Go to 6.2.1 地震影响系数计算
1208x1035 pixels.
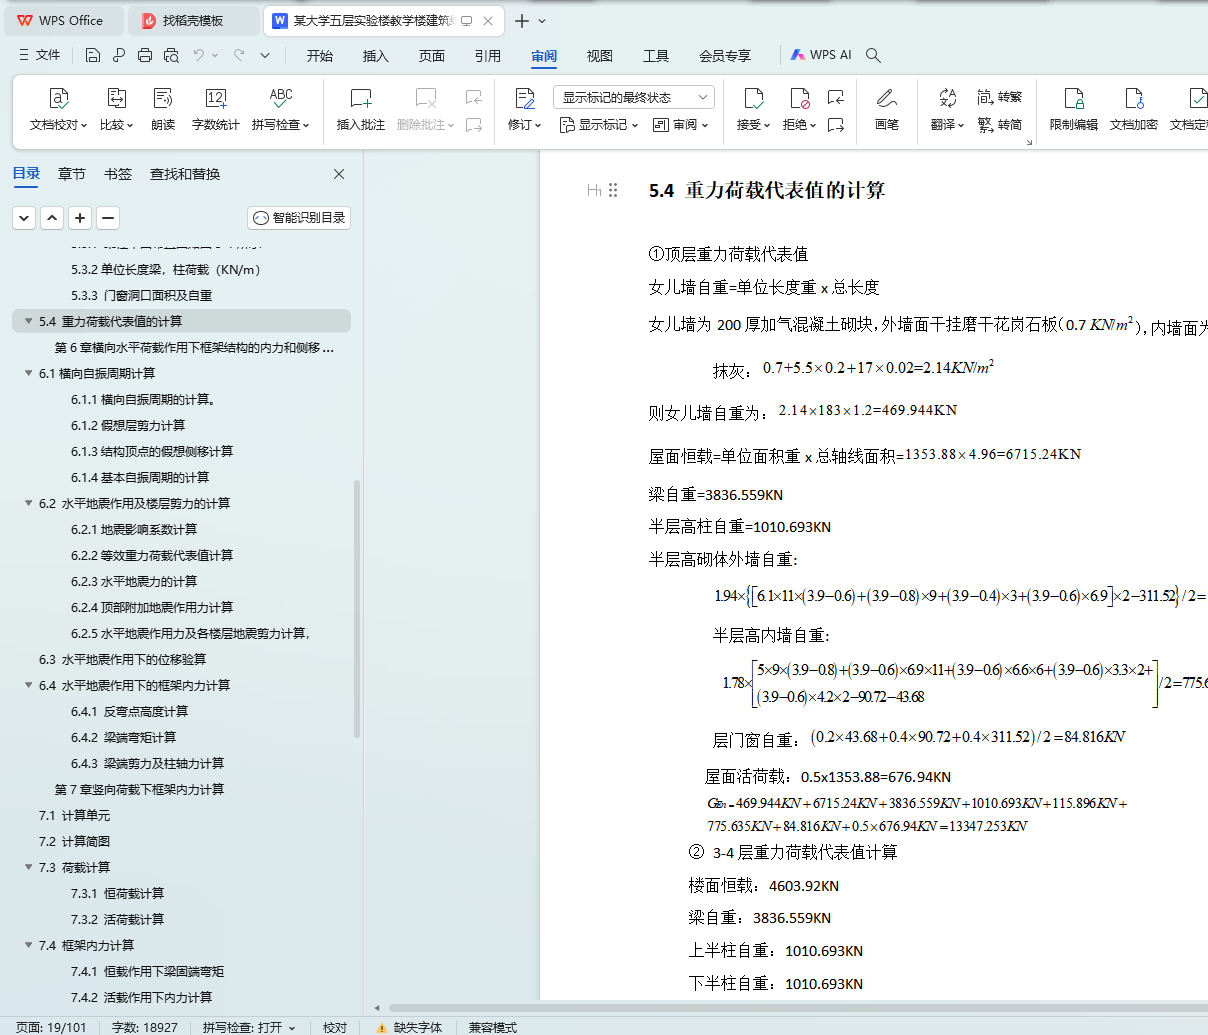[x=134, y=529]
